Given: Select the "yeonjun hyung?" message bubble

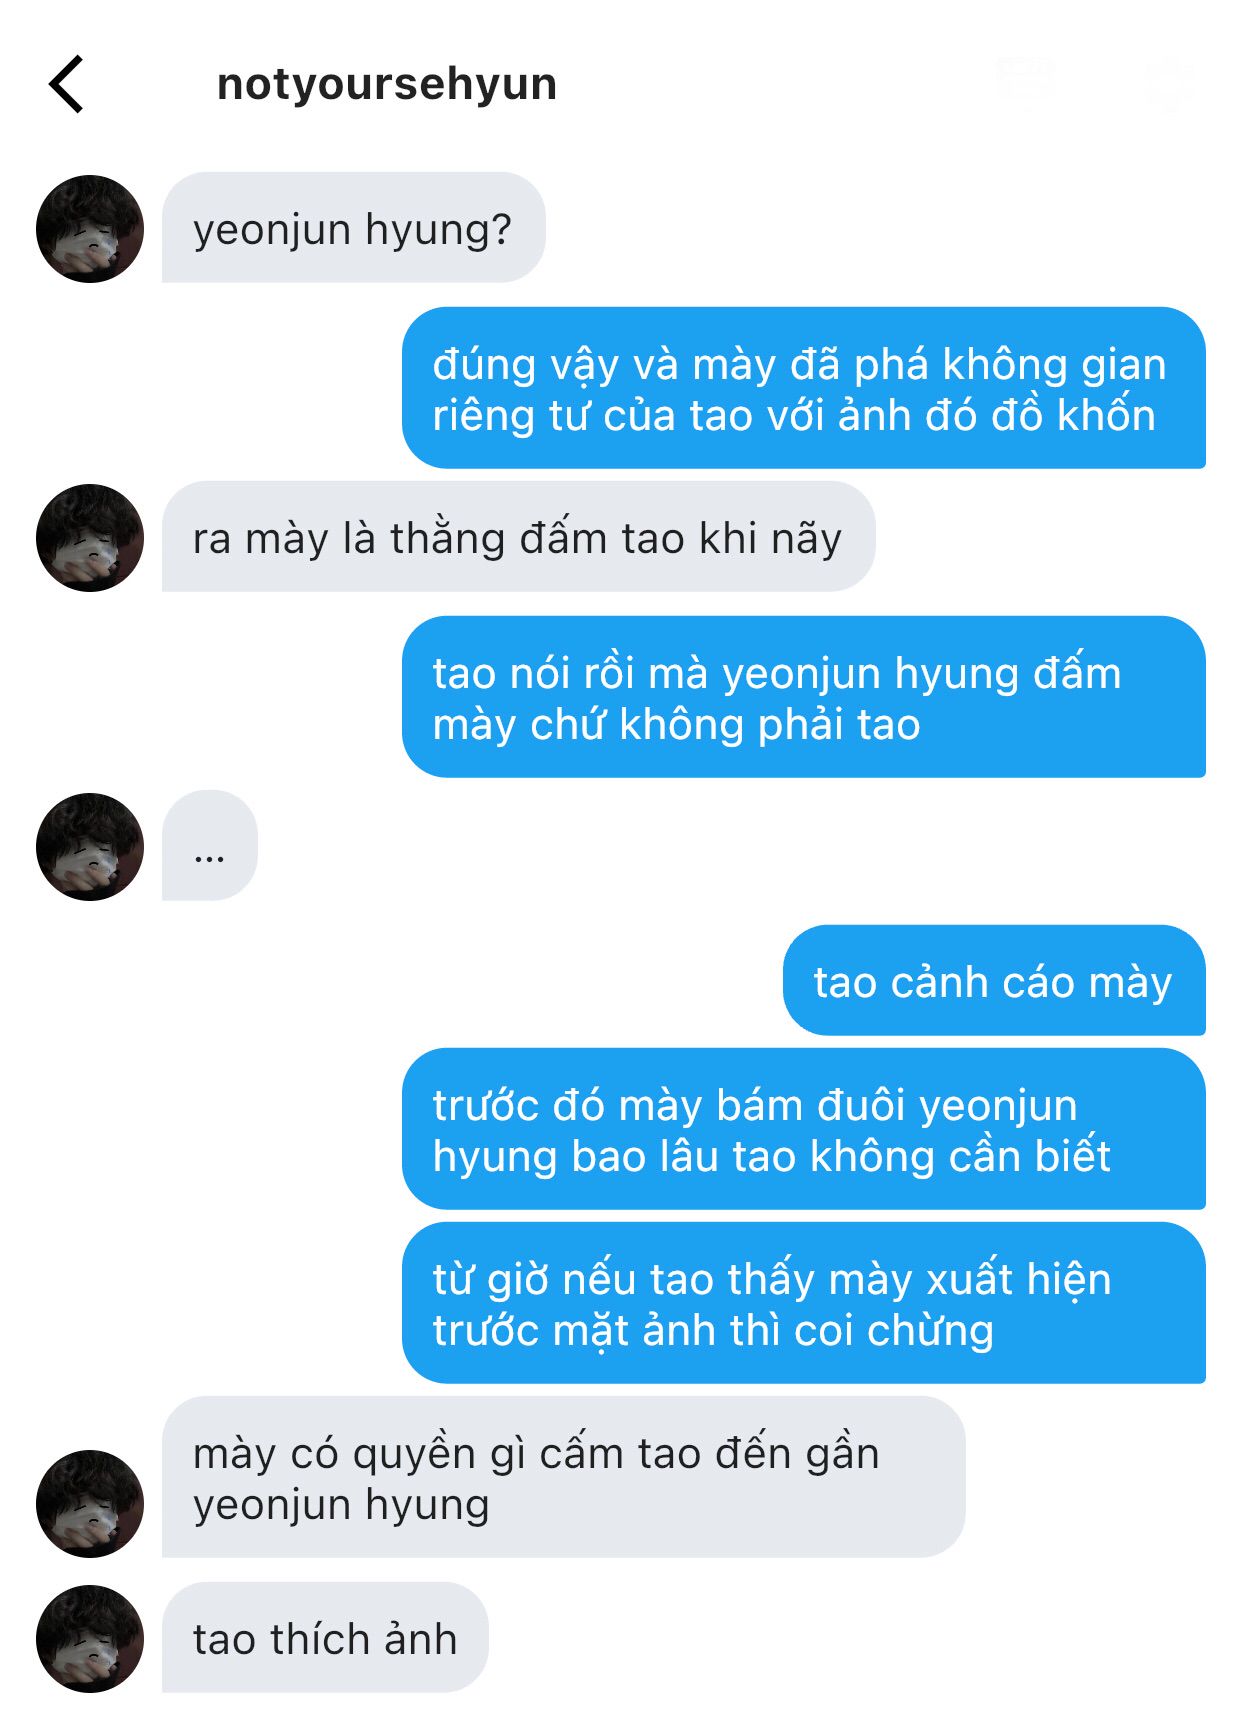Looking at the screenshot, I should click(353, 228).
